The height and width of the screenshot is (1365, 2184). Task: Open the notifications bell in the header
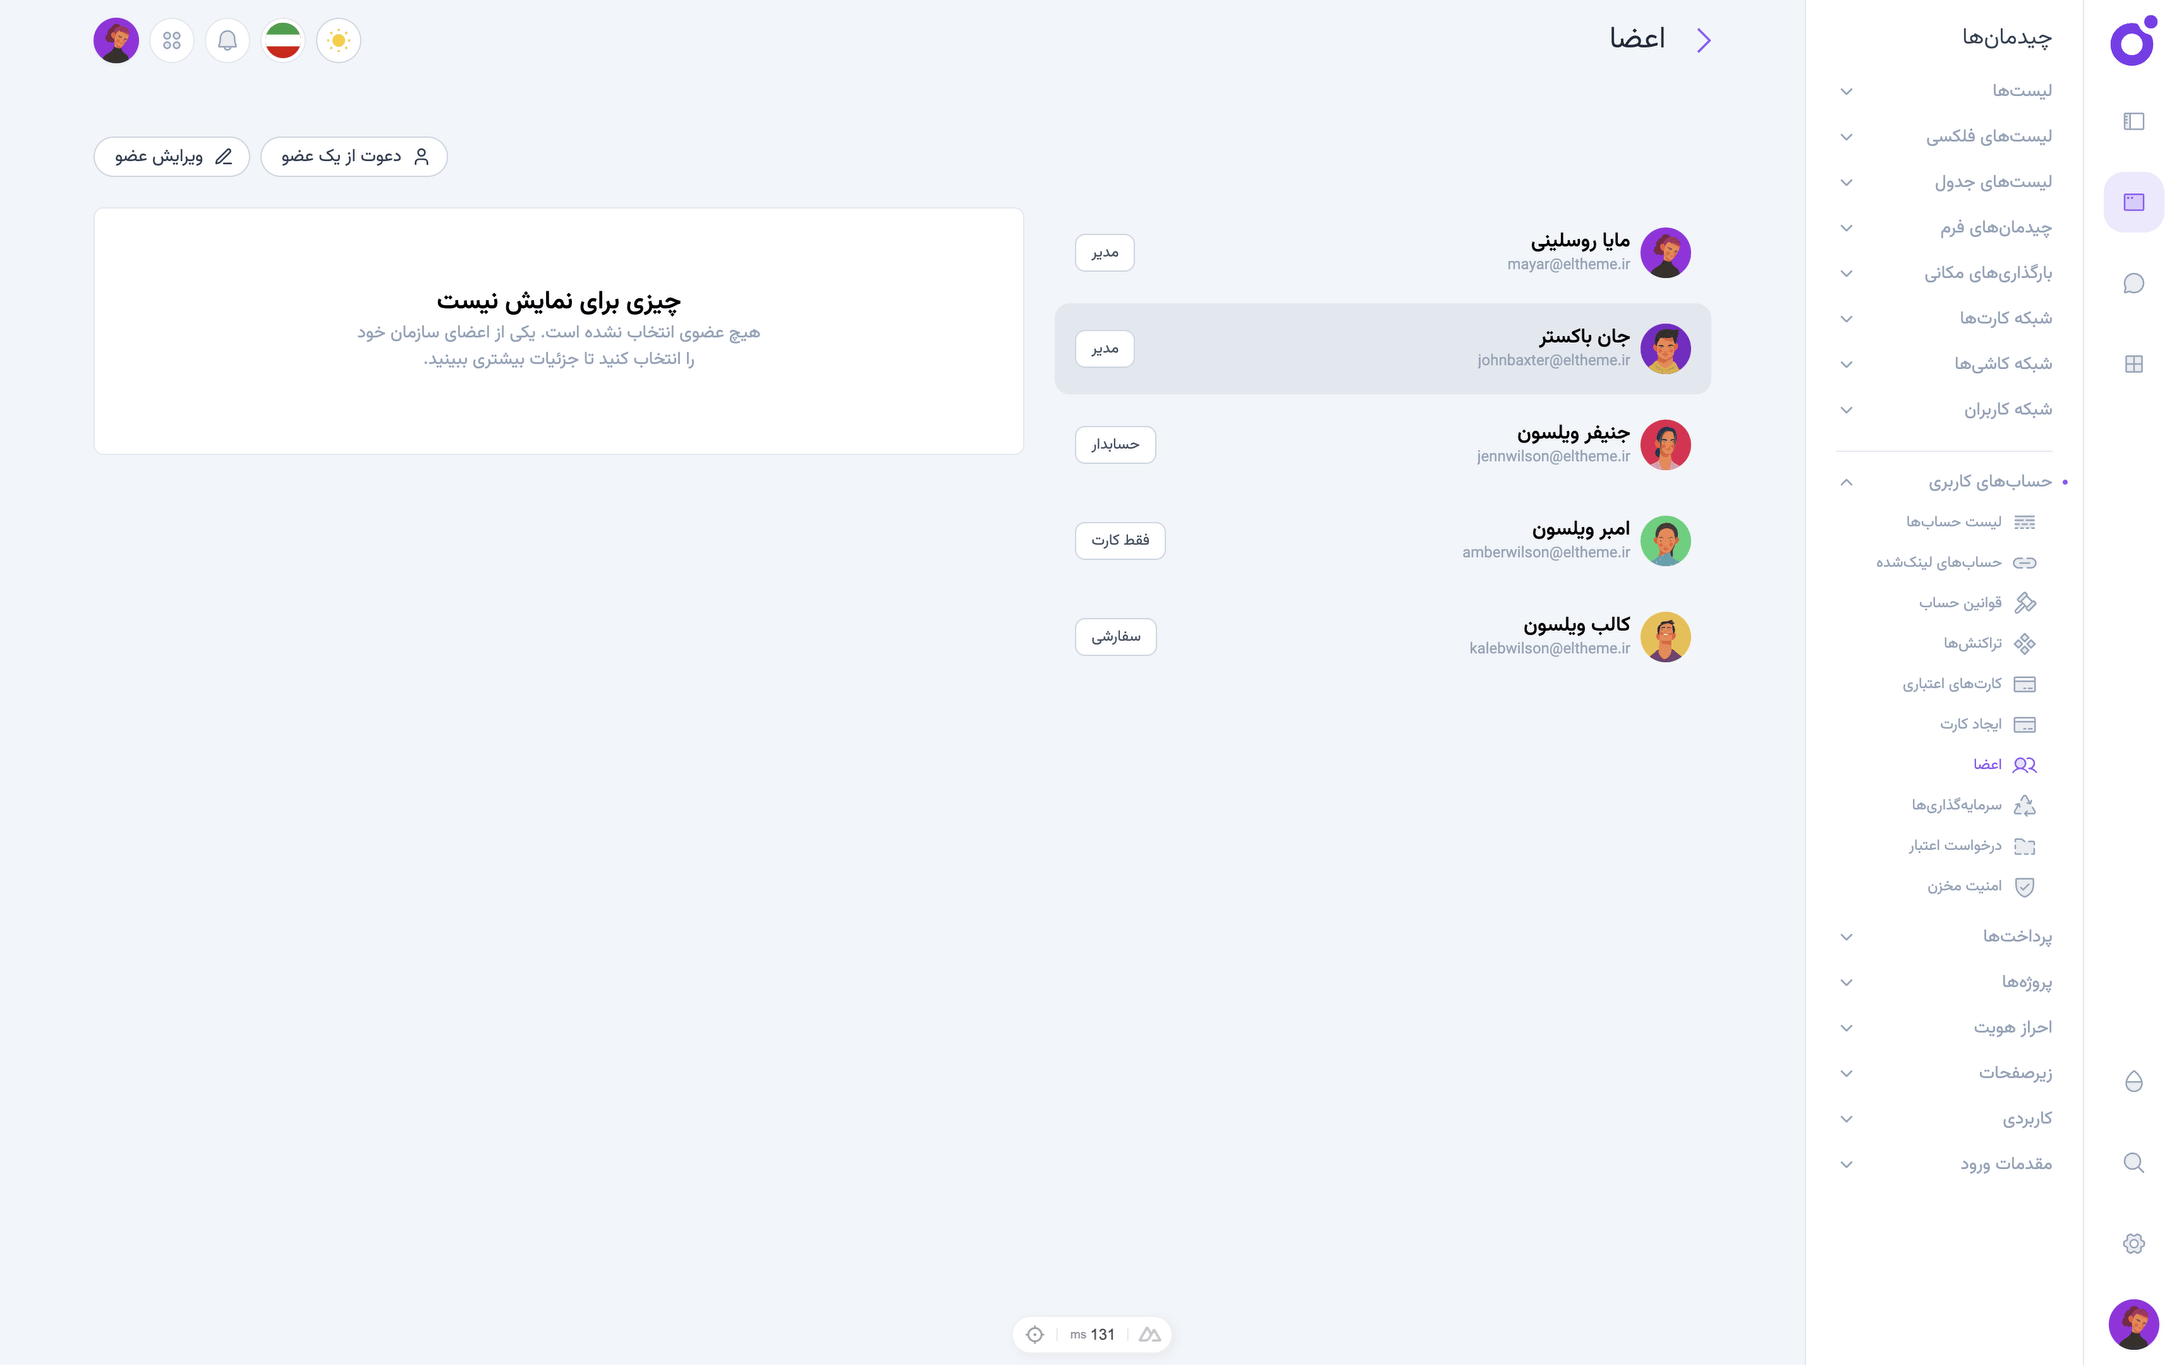pyautogui.click(x=227, y=40)
